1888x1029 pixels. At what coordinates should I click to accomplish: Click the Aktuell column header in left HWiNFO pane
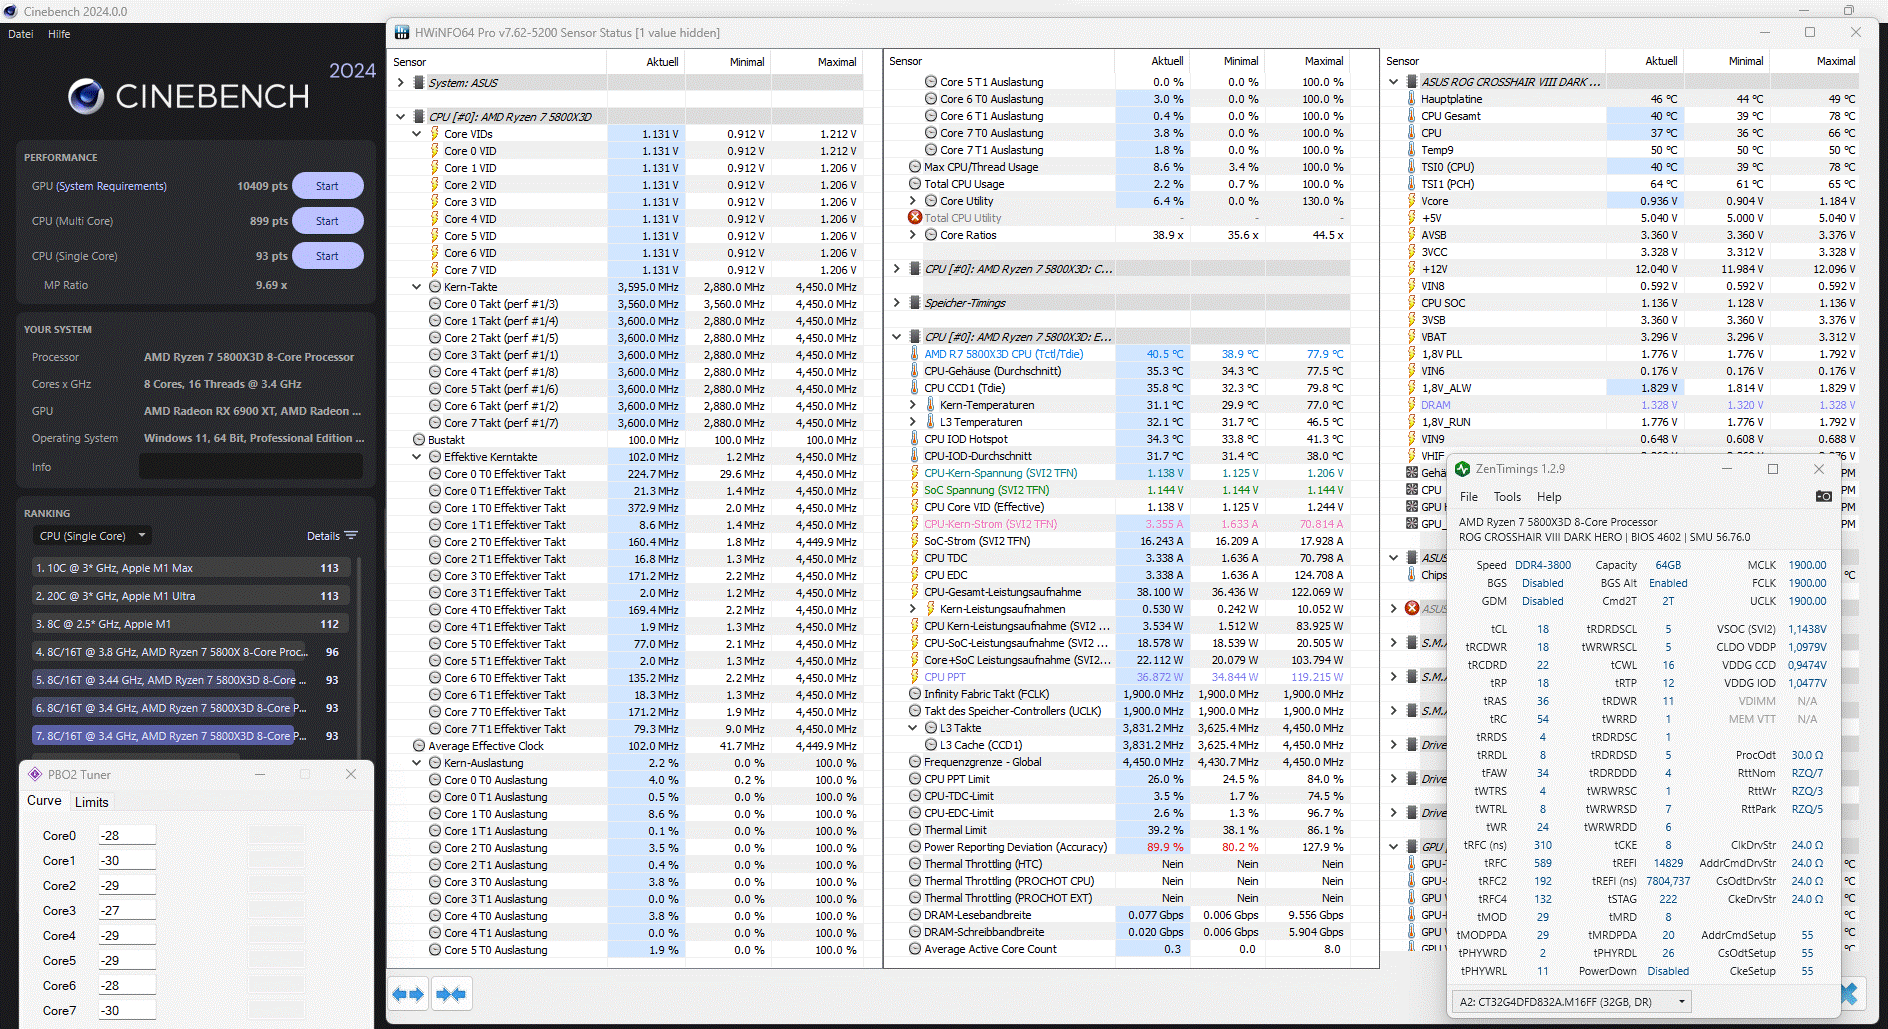661,62
